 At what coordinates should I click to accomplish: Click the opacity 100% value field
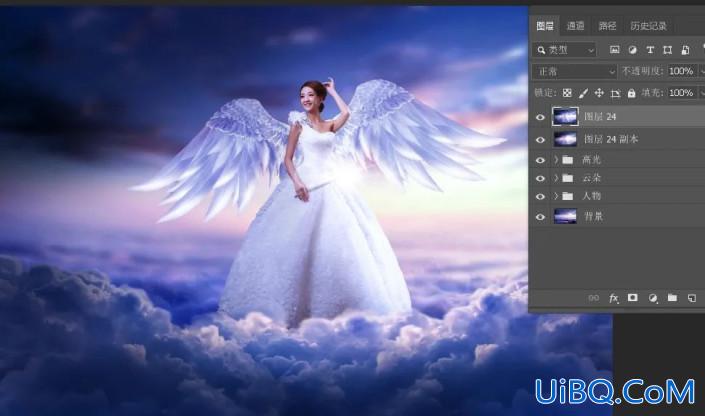[x=682, y=72]
